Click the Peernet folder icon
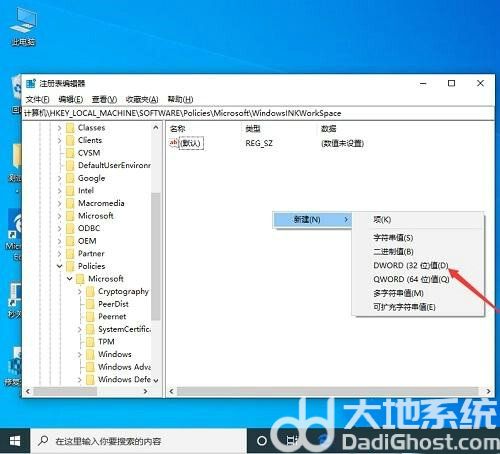Screen dimensions: 500x454 [x=90, y=317]
